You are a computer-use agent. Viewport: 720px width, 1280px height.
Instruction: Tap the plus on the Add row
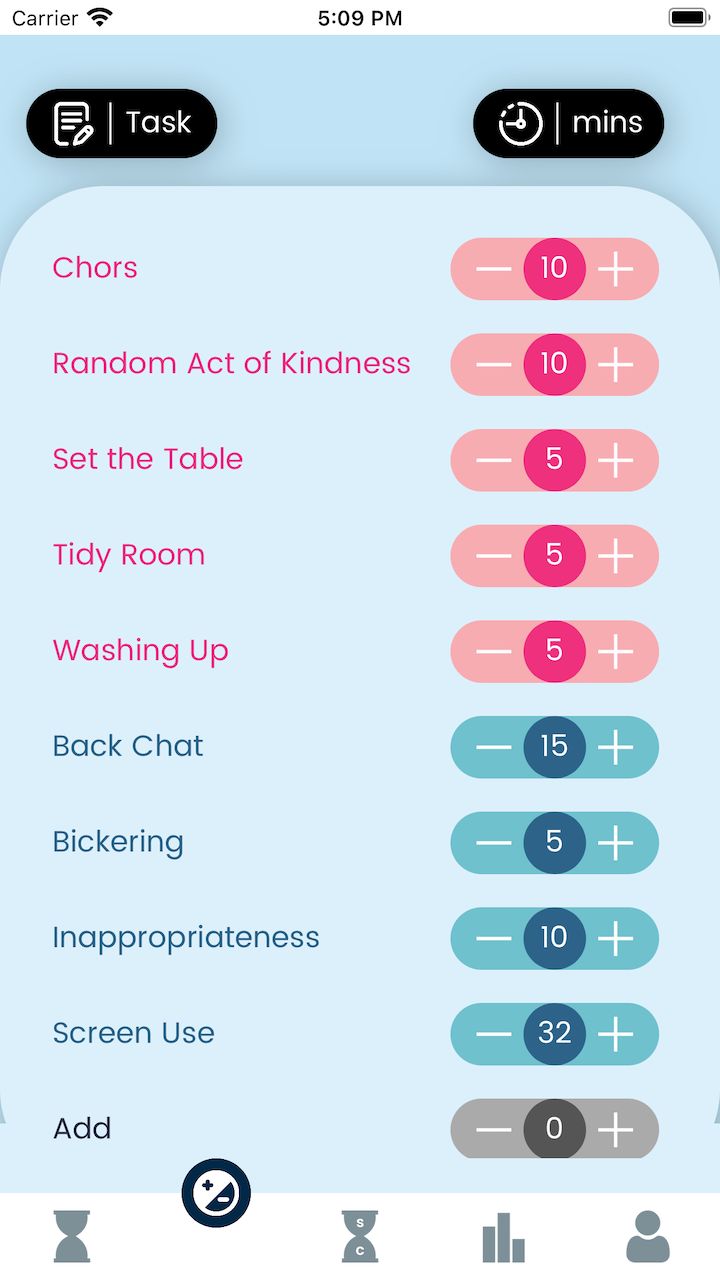point(616,1130)
